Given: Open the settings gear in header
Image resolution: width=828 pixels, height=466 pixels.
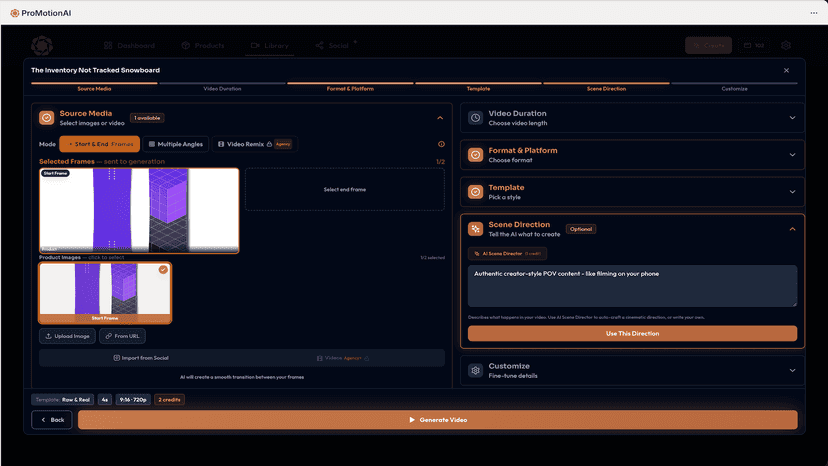Looking at the screenshot, I should coord(786,45).
